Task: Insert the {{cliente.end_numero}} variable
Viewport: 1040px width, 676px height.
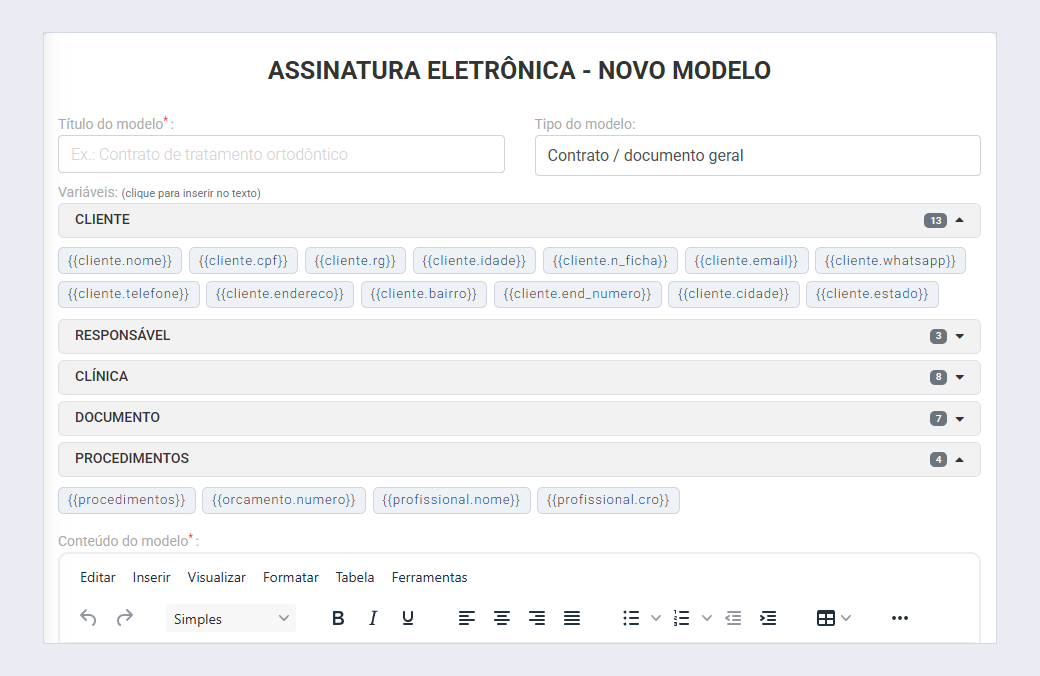Action: (578, 294)
